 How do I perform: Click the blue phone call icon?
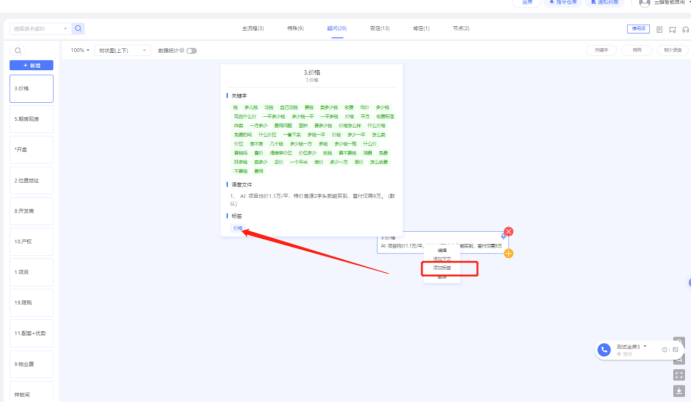click(x=604, y=349)
